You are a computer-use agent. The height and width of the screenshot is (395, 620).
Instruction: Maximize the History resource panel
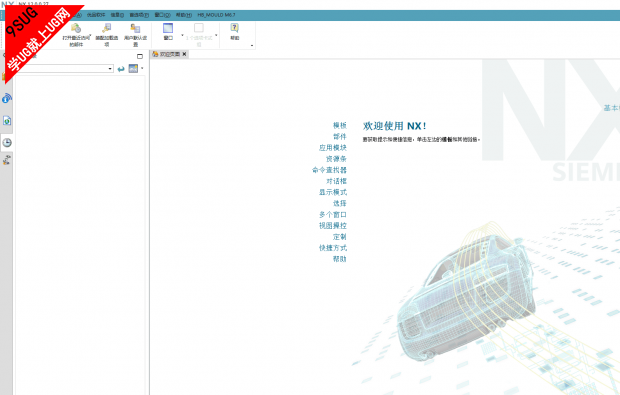pyautogui.click(x=140, y=56)
